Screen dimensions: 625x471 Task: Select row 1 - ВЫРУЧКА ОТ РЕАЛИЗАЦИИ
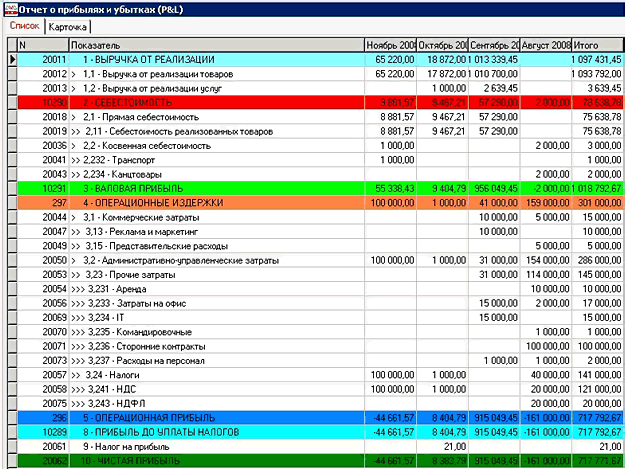(x=320, y=60)
